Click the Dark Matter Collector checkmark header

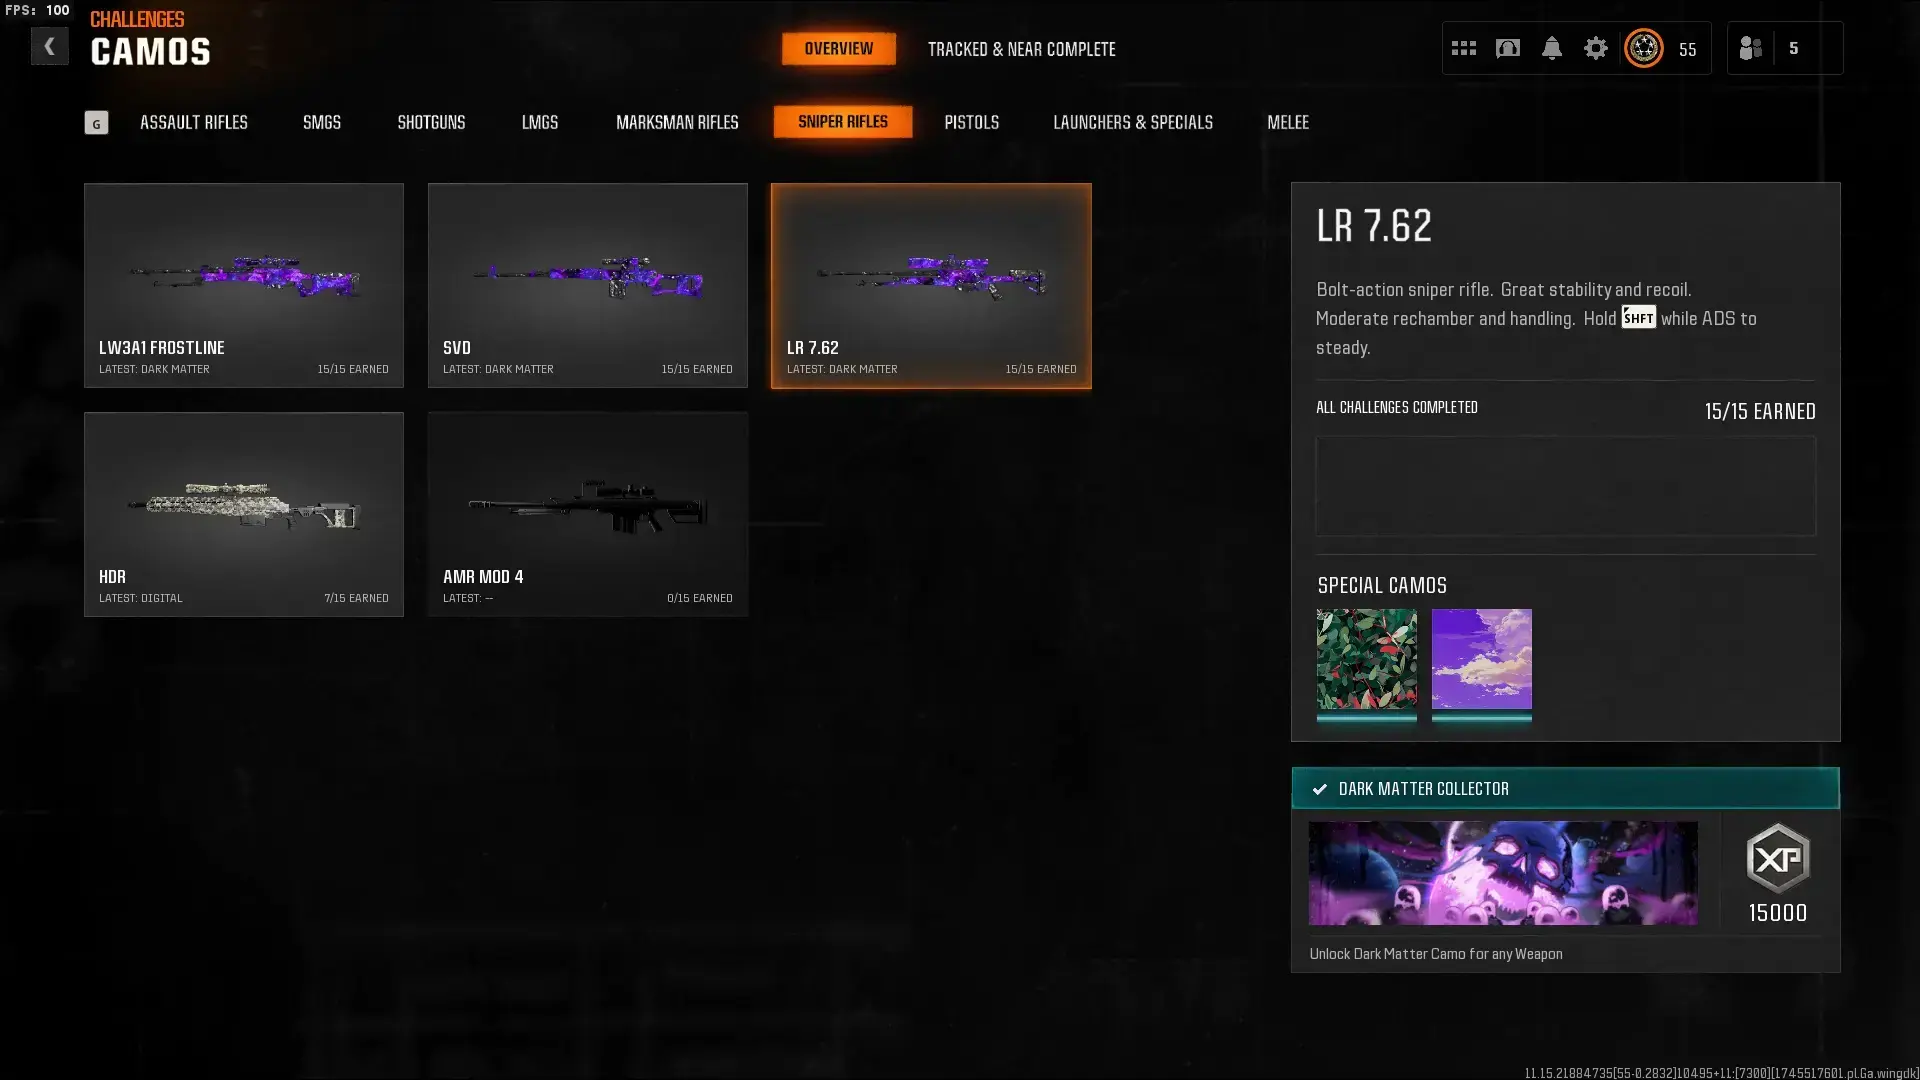tap(1565, 788)
